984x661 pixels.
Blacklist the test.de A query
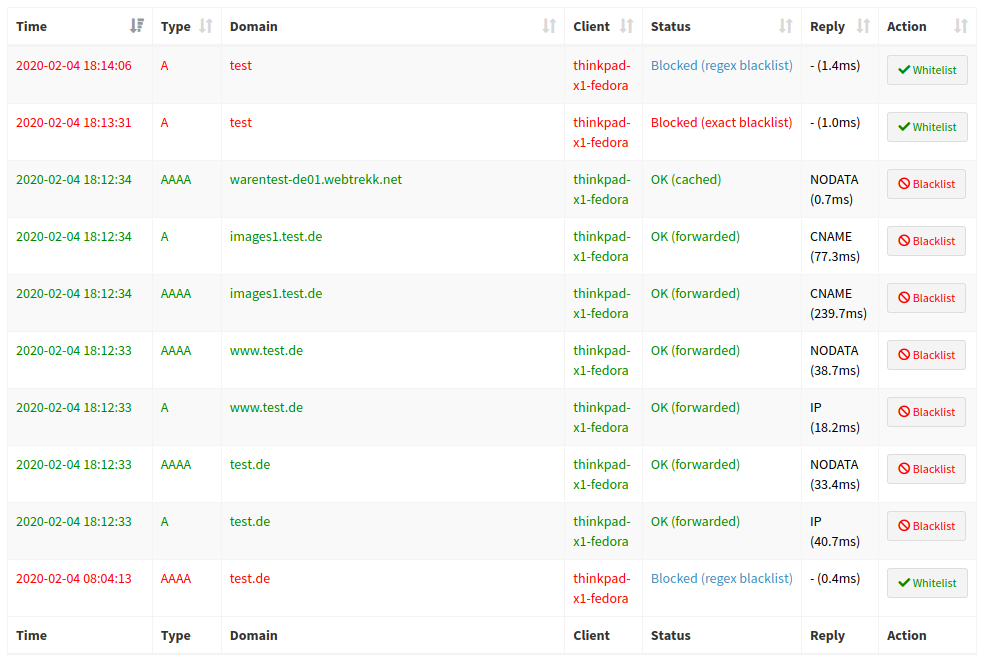click(926, 526)
